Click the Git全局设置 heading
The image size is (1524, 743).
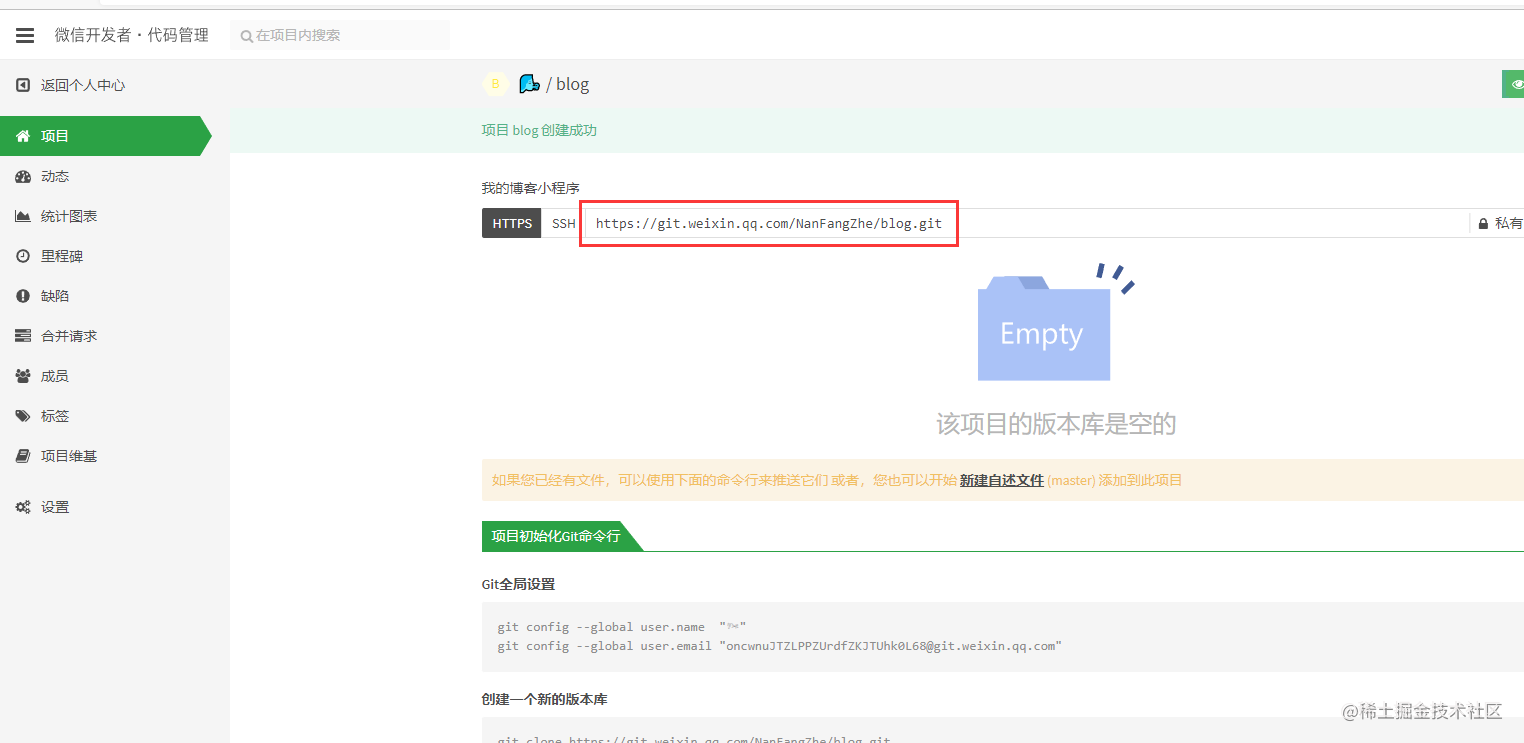point(518,584)
